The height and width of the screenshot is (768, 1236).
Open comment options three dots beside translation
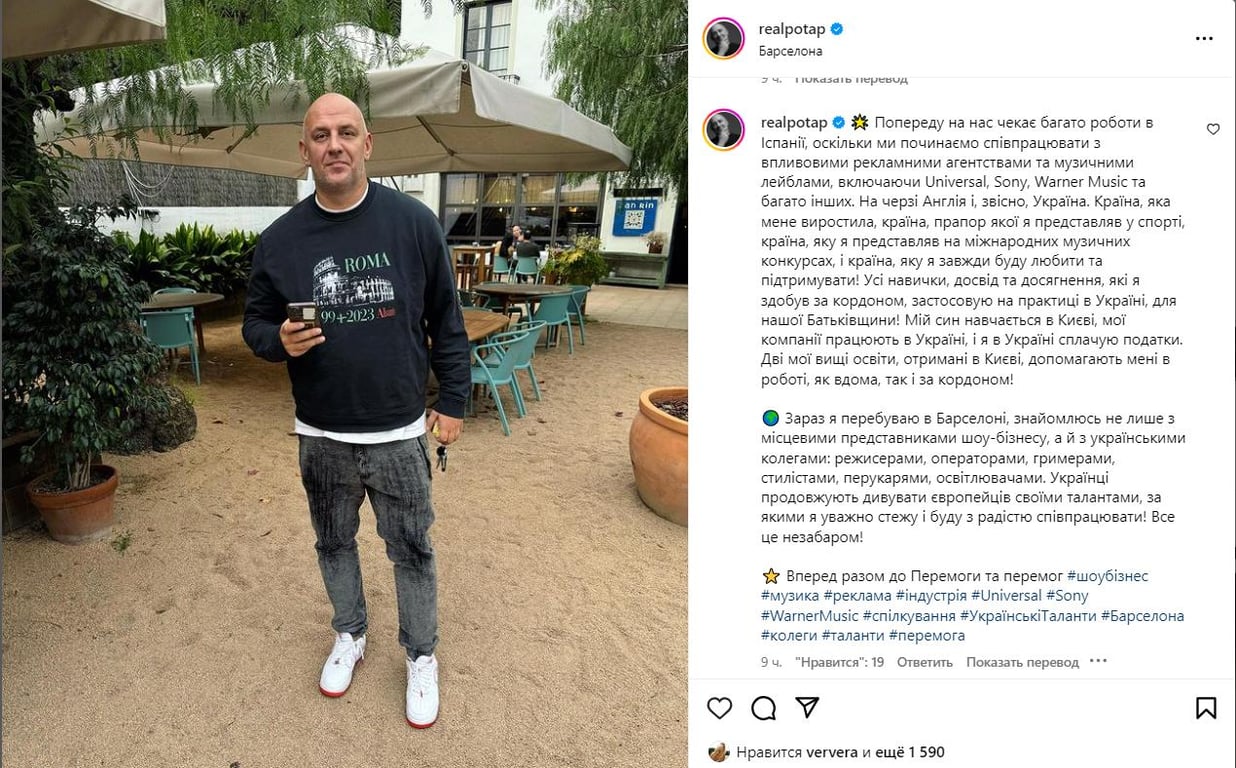pyautogui.click(x=1098, y=661)
